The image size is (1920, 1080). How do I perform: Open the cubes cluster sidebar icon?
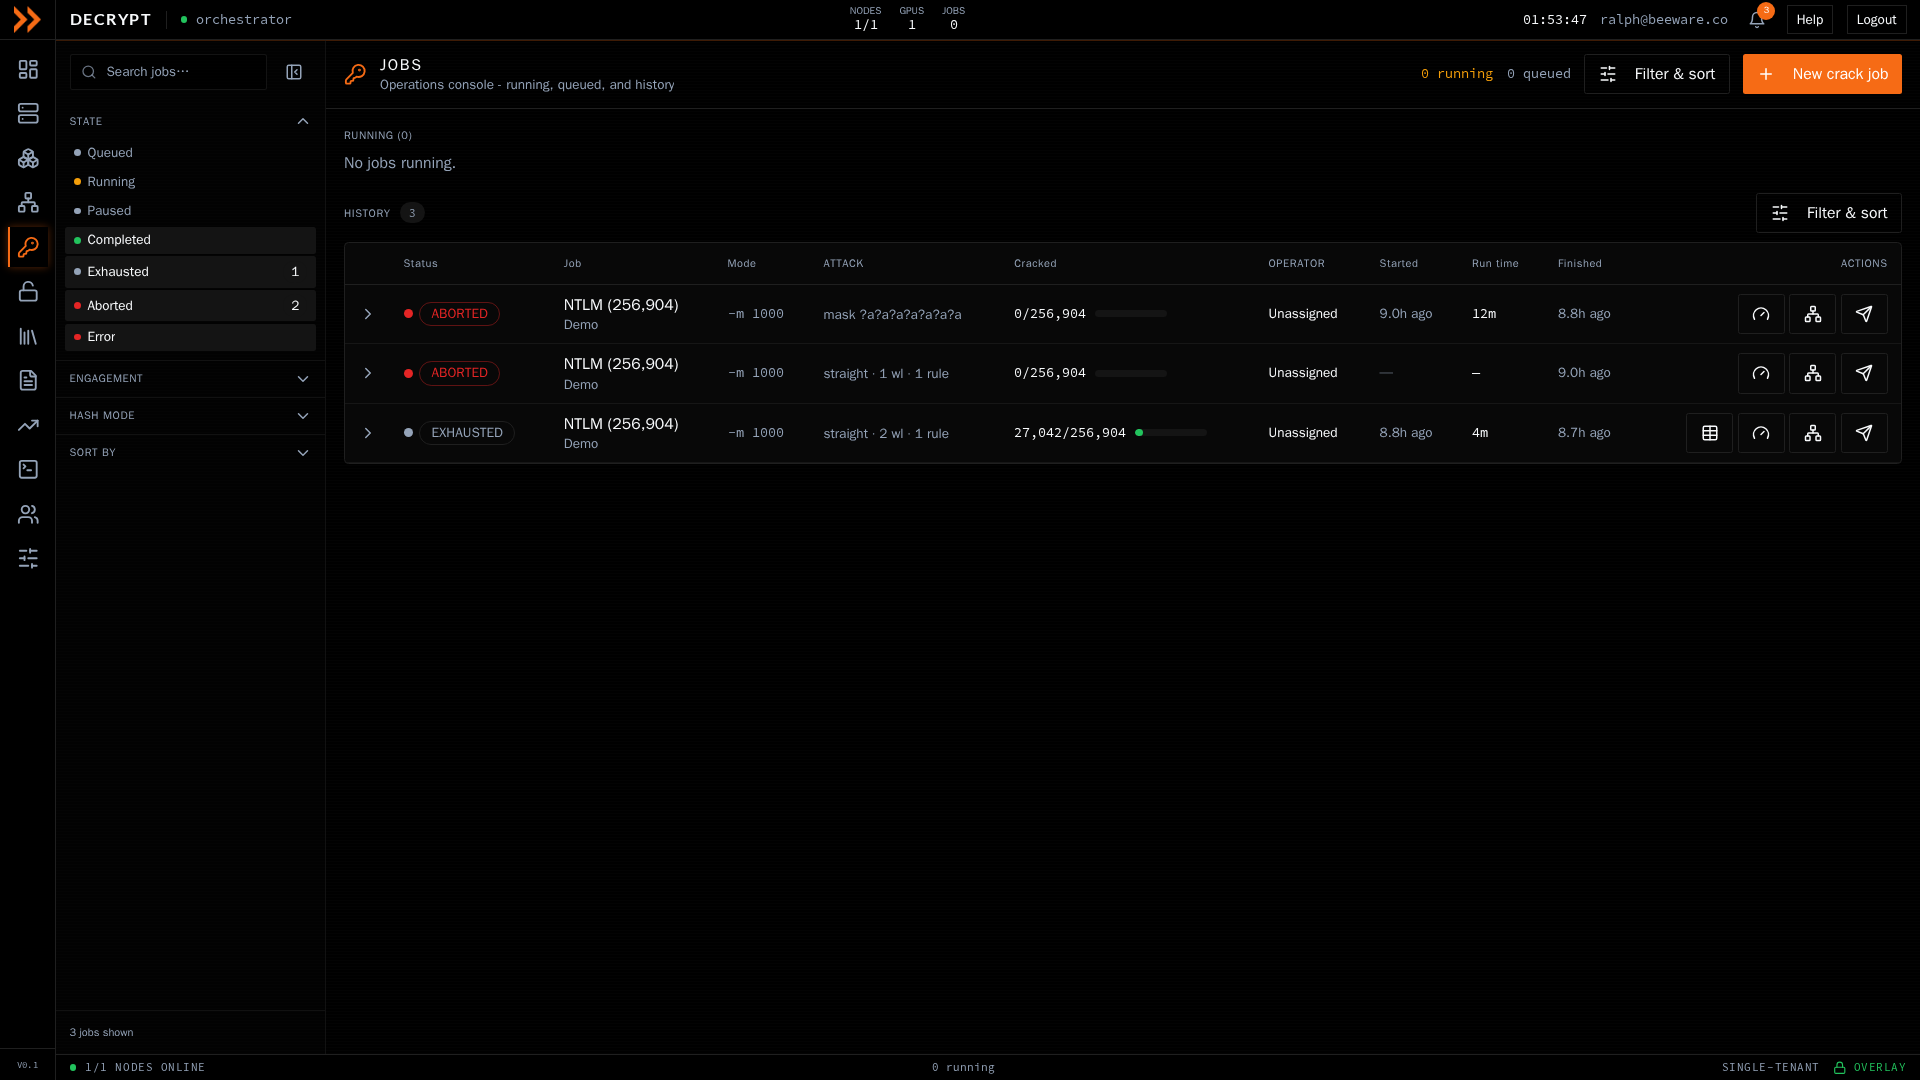(28, 158)
